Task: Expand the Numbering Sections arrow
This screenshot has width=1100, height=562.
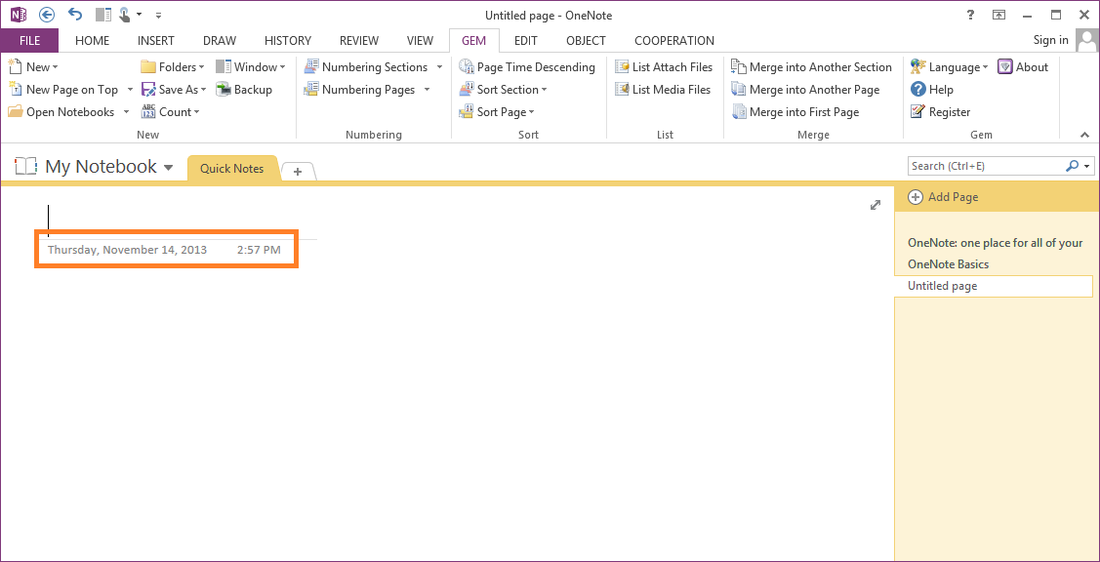Action: coord(439,67)
